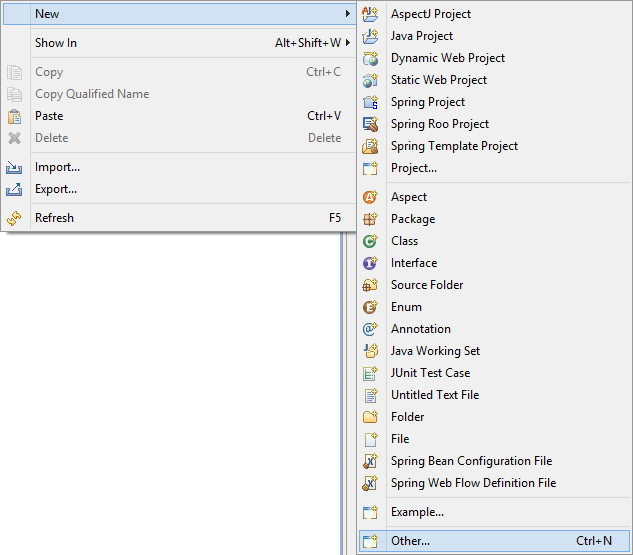The width and height of the screenshot is (633, 555).
Task: Click the JUnit Test Case icon
Action: pos(370,373)
